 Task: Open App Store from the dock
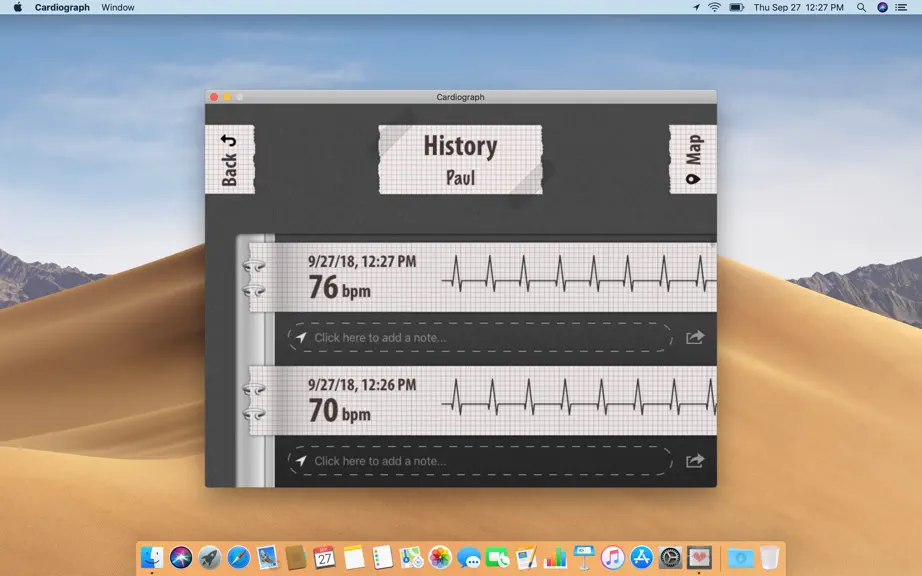642,557
